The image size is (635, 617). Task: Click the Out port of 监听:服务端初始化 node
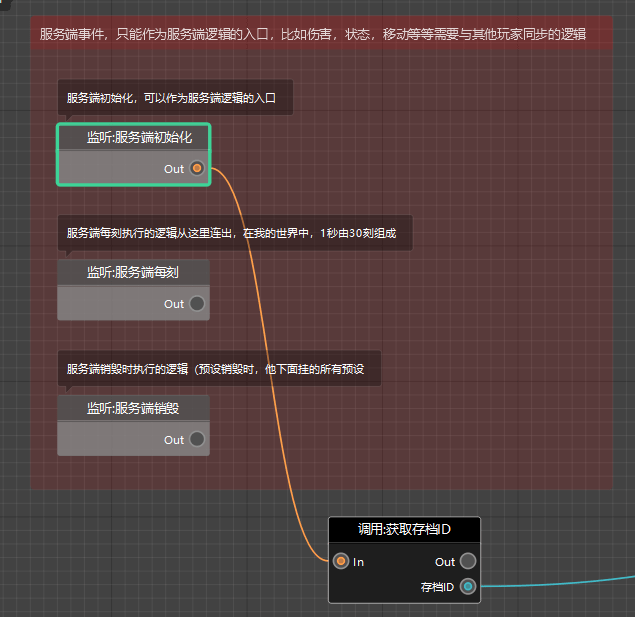(197, 168)
